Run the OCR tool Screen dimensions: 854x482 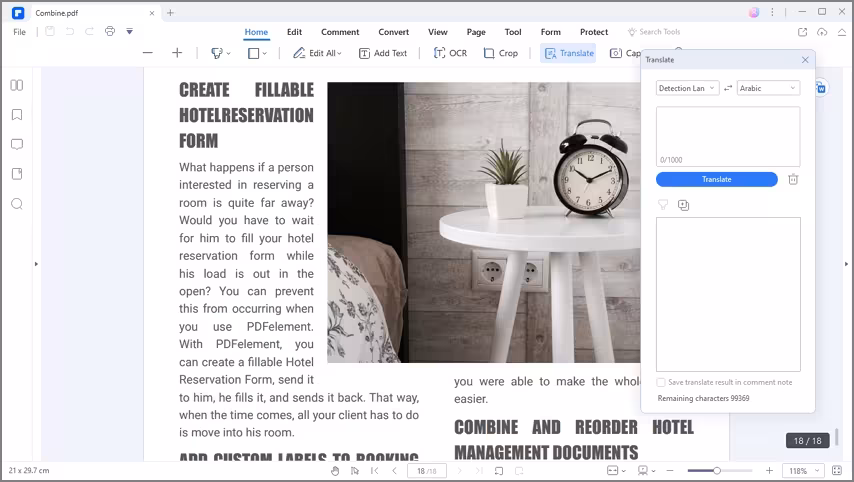point(450,53)
